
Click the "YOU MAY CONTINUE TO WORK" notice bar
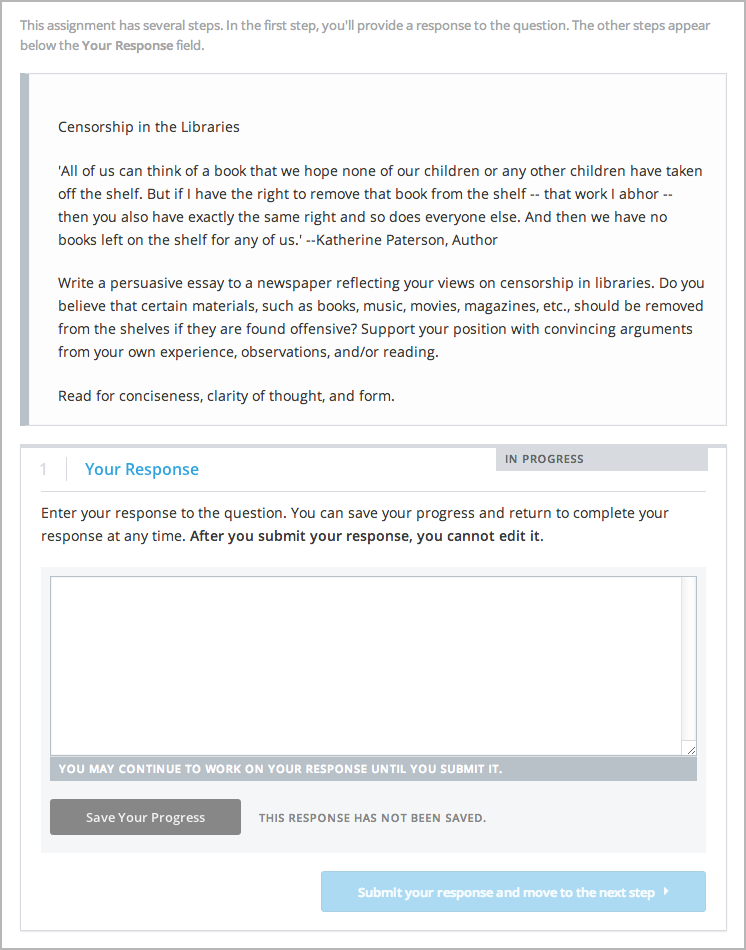point(280,769)
